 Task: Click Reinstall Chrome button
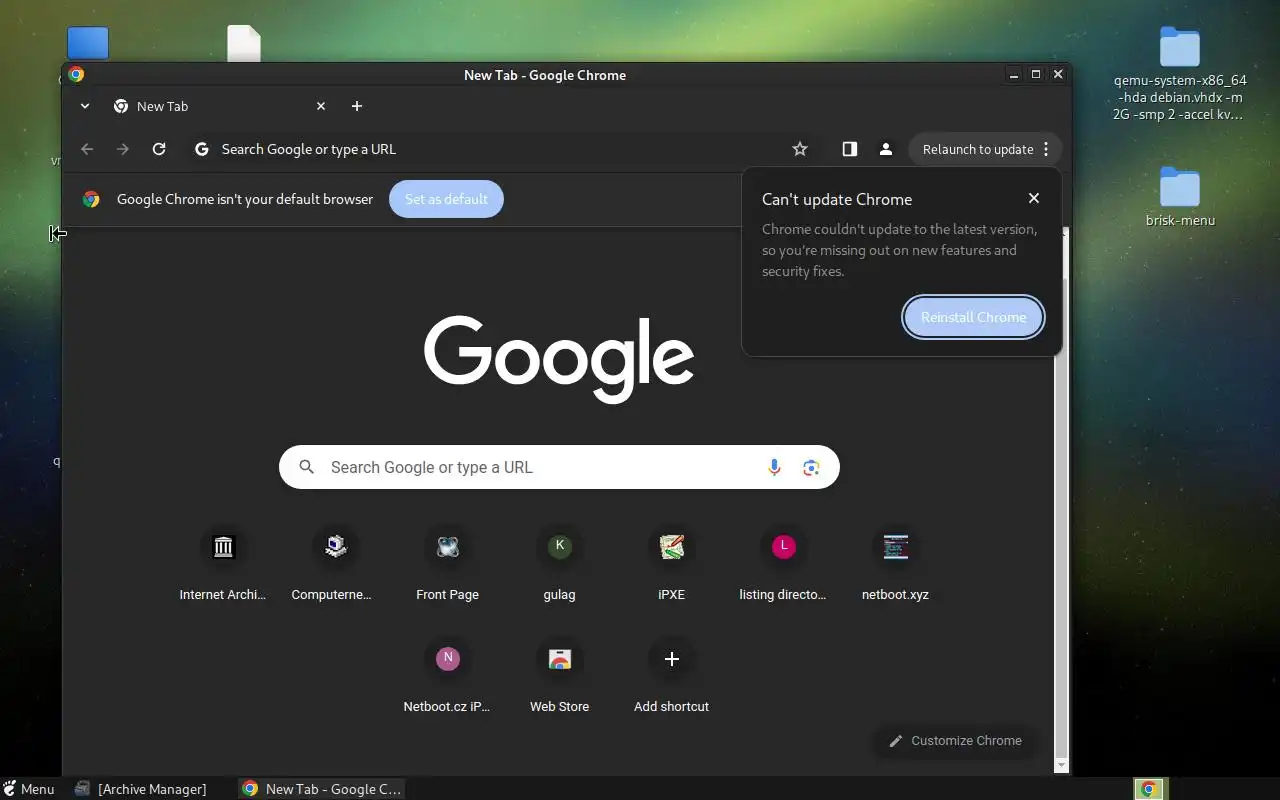973,317
